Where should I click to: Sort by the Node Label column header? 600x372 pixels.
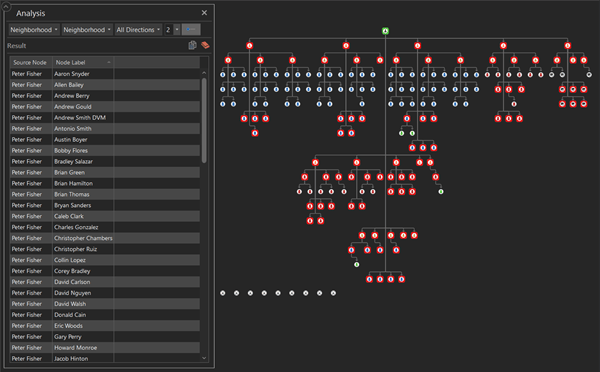[x=83, y=62]
